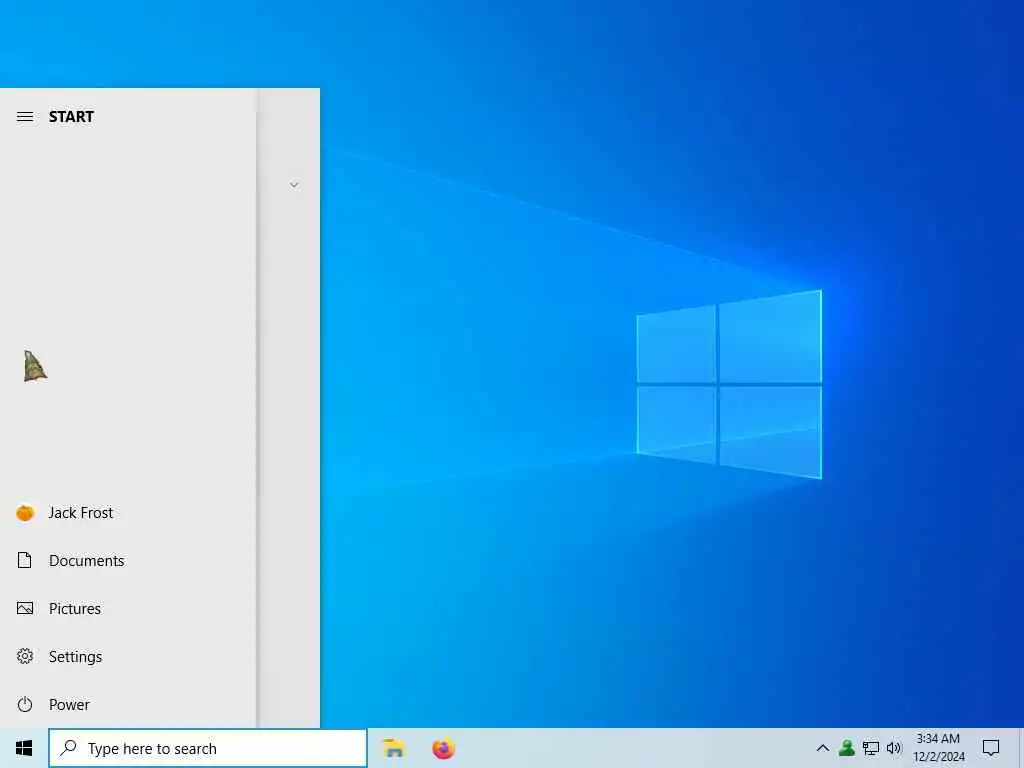Click the small brown pointed app icon

pos(35,366)
